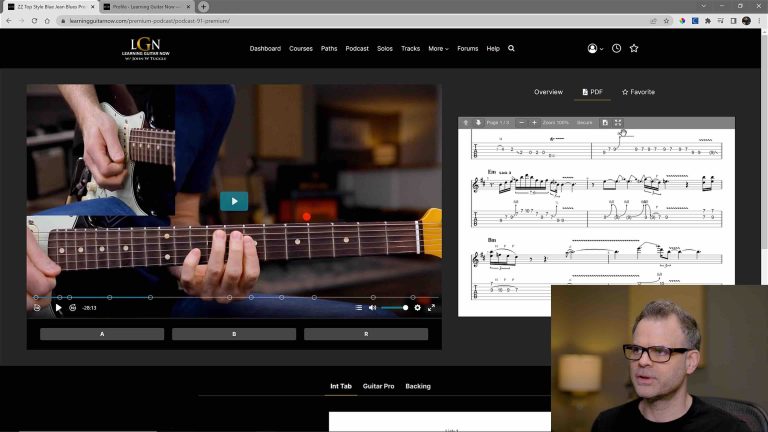Viewport: 768px width, 432px height.
Task: Close the ZZ Top Style Blue Jean Blues tab
Action: pos(93,7)
